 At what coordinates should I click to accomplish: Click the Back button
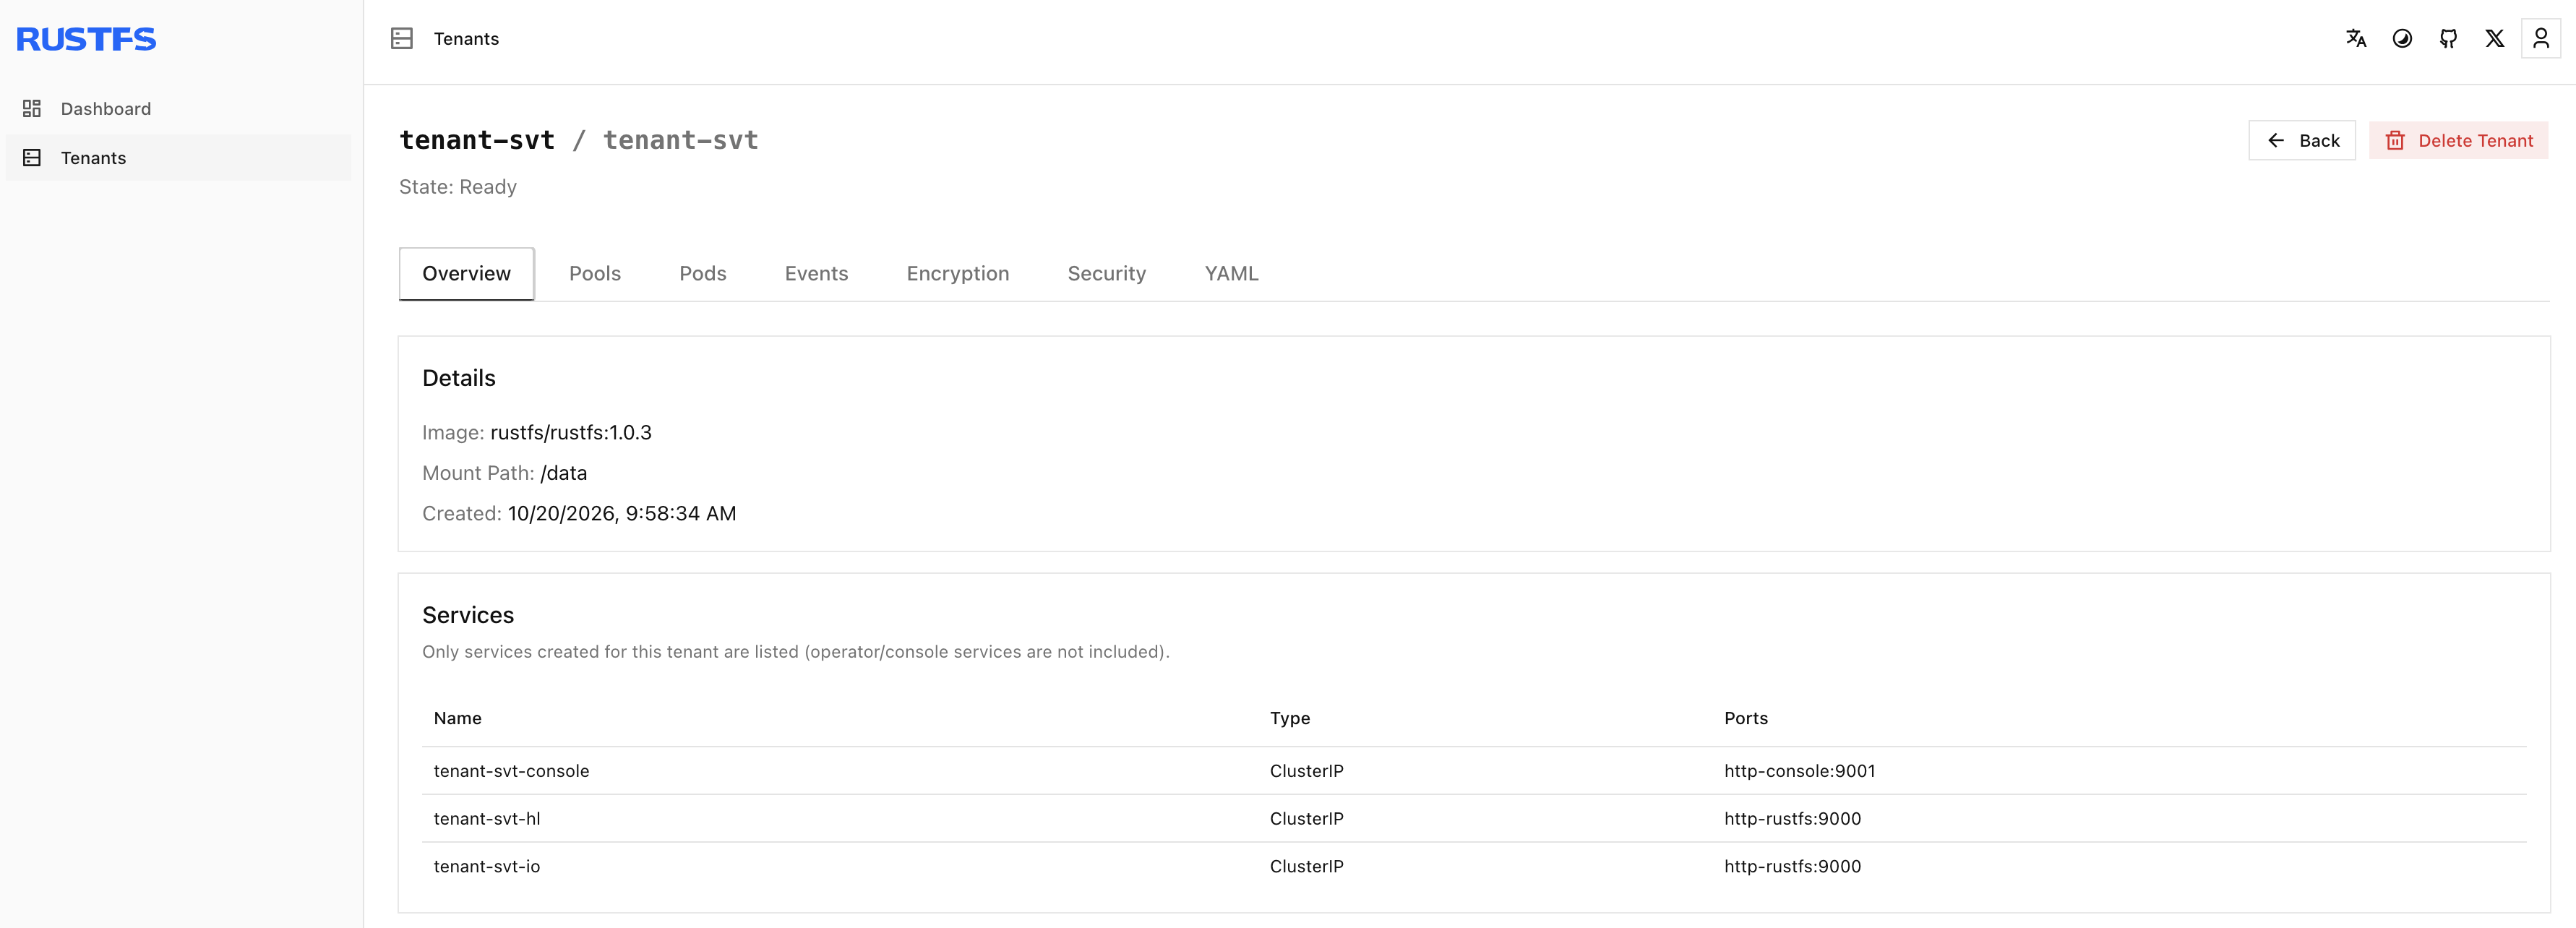(2302, 141)
